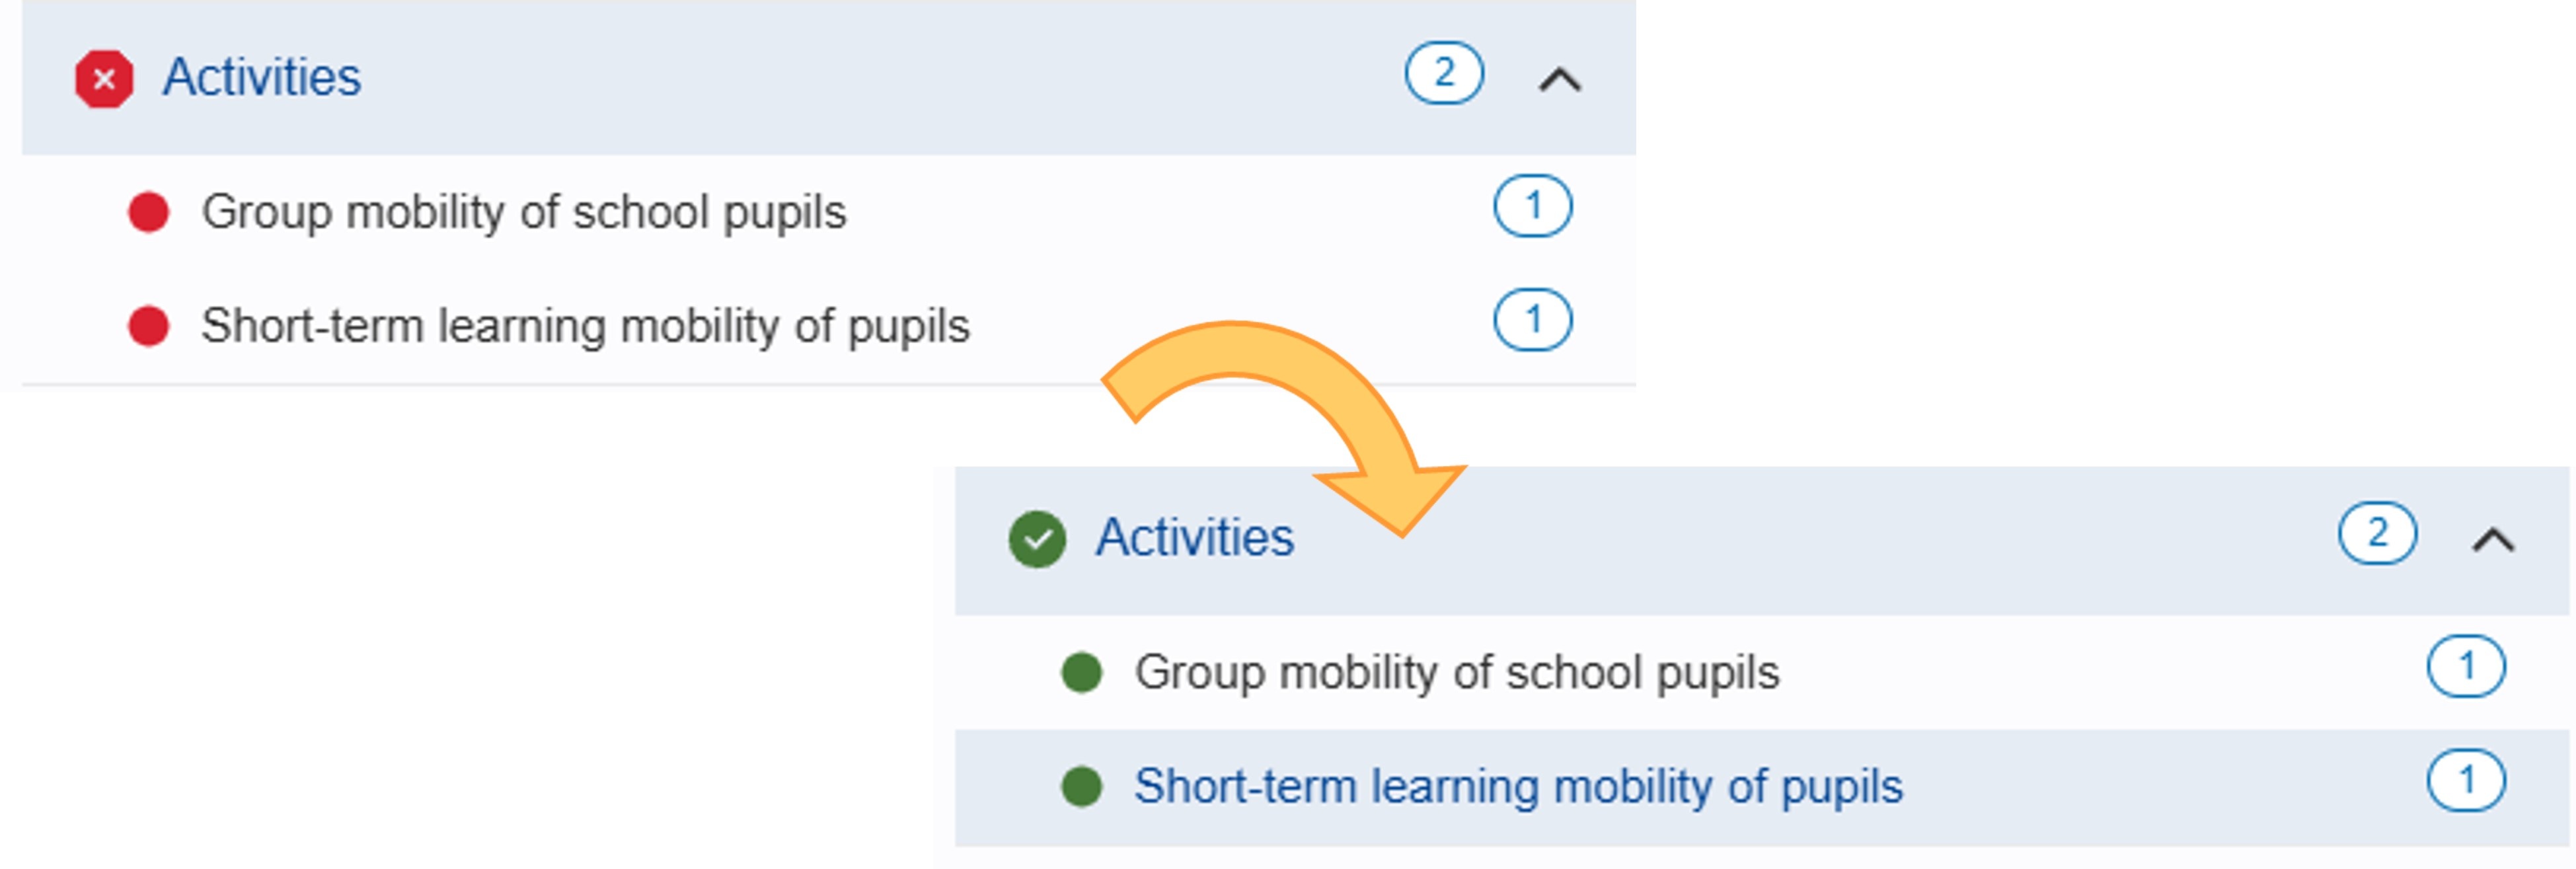Image resolution: width=2576 pixels, height=869 pixels.
Task: Click count badge 2 in red-flagged Activities header
Action: [1443, 73]
